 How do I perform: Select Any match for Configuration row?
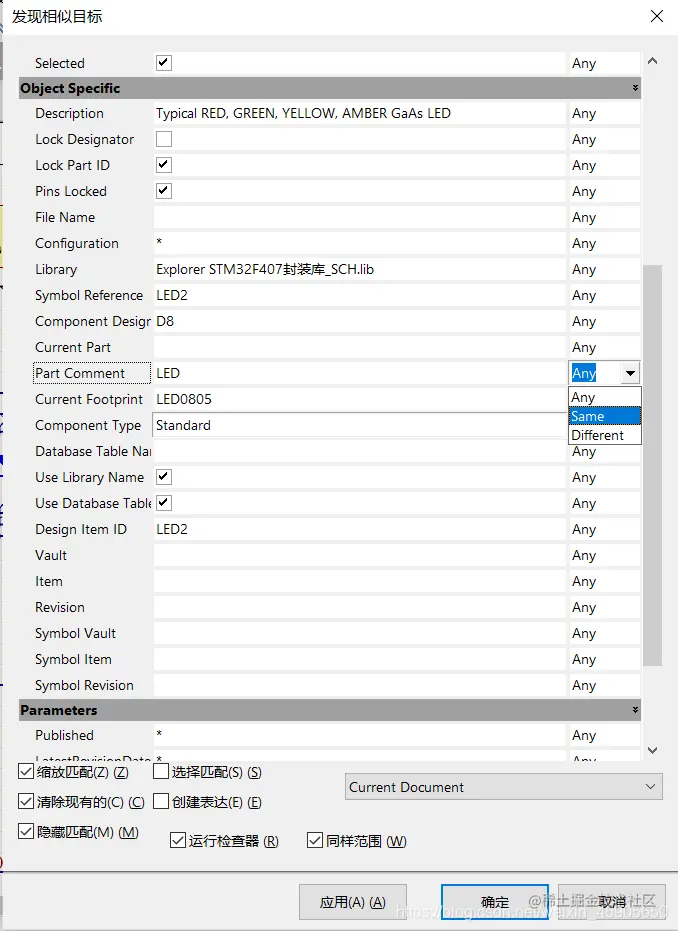pyautogui.click(x=604, y=243)
